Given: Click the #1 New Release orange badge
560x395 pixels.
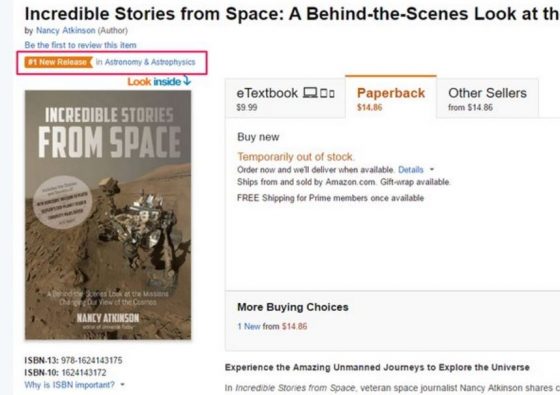Looking at the screenshot, I should [x=59, y=62].
